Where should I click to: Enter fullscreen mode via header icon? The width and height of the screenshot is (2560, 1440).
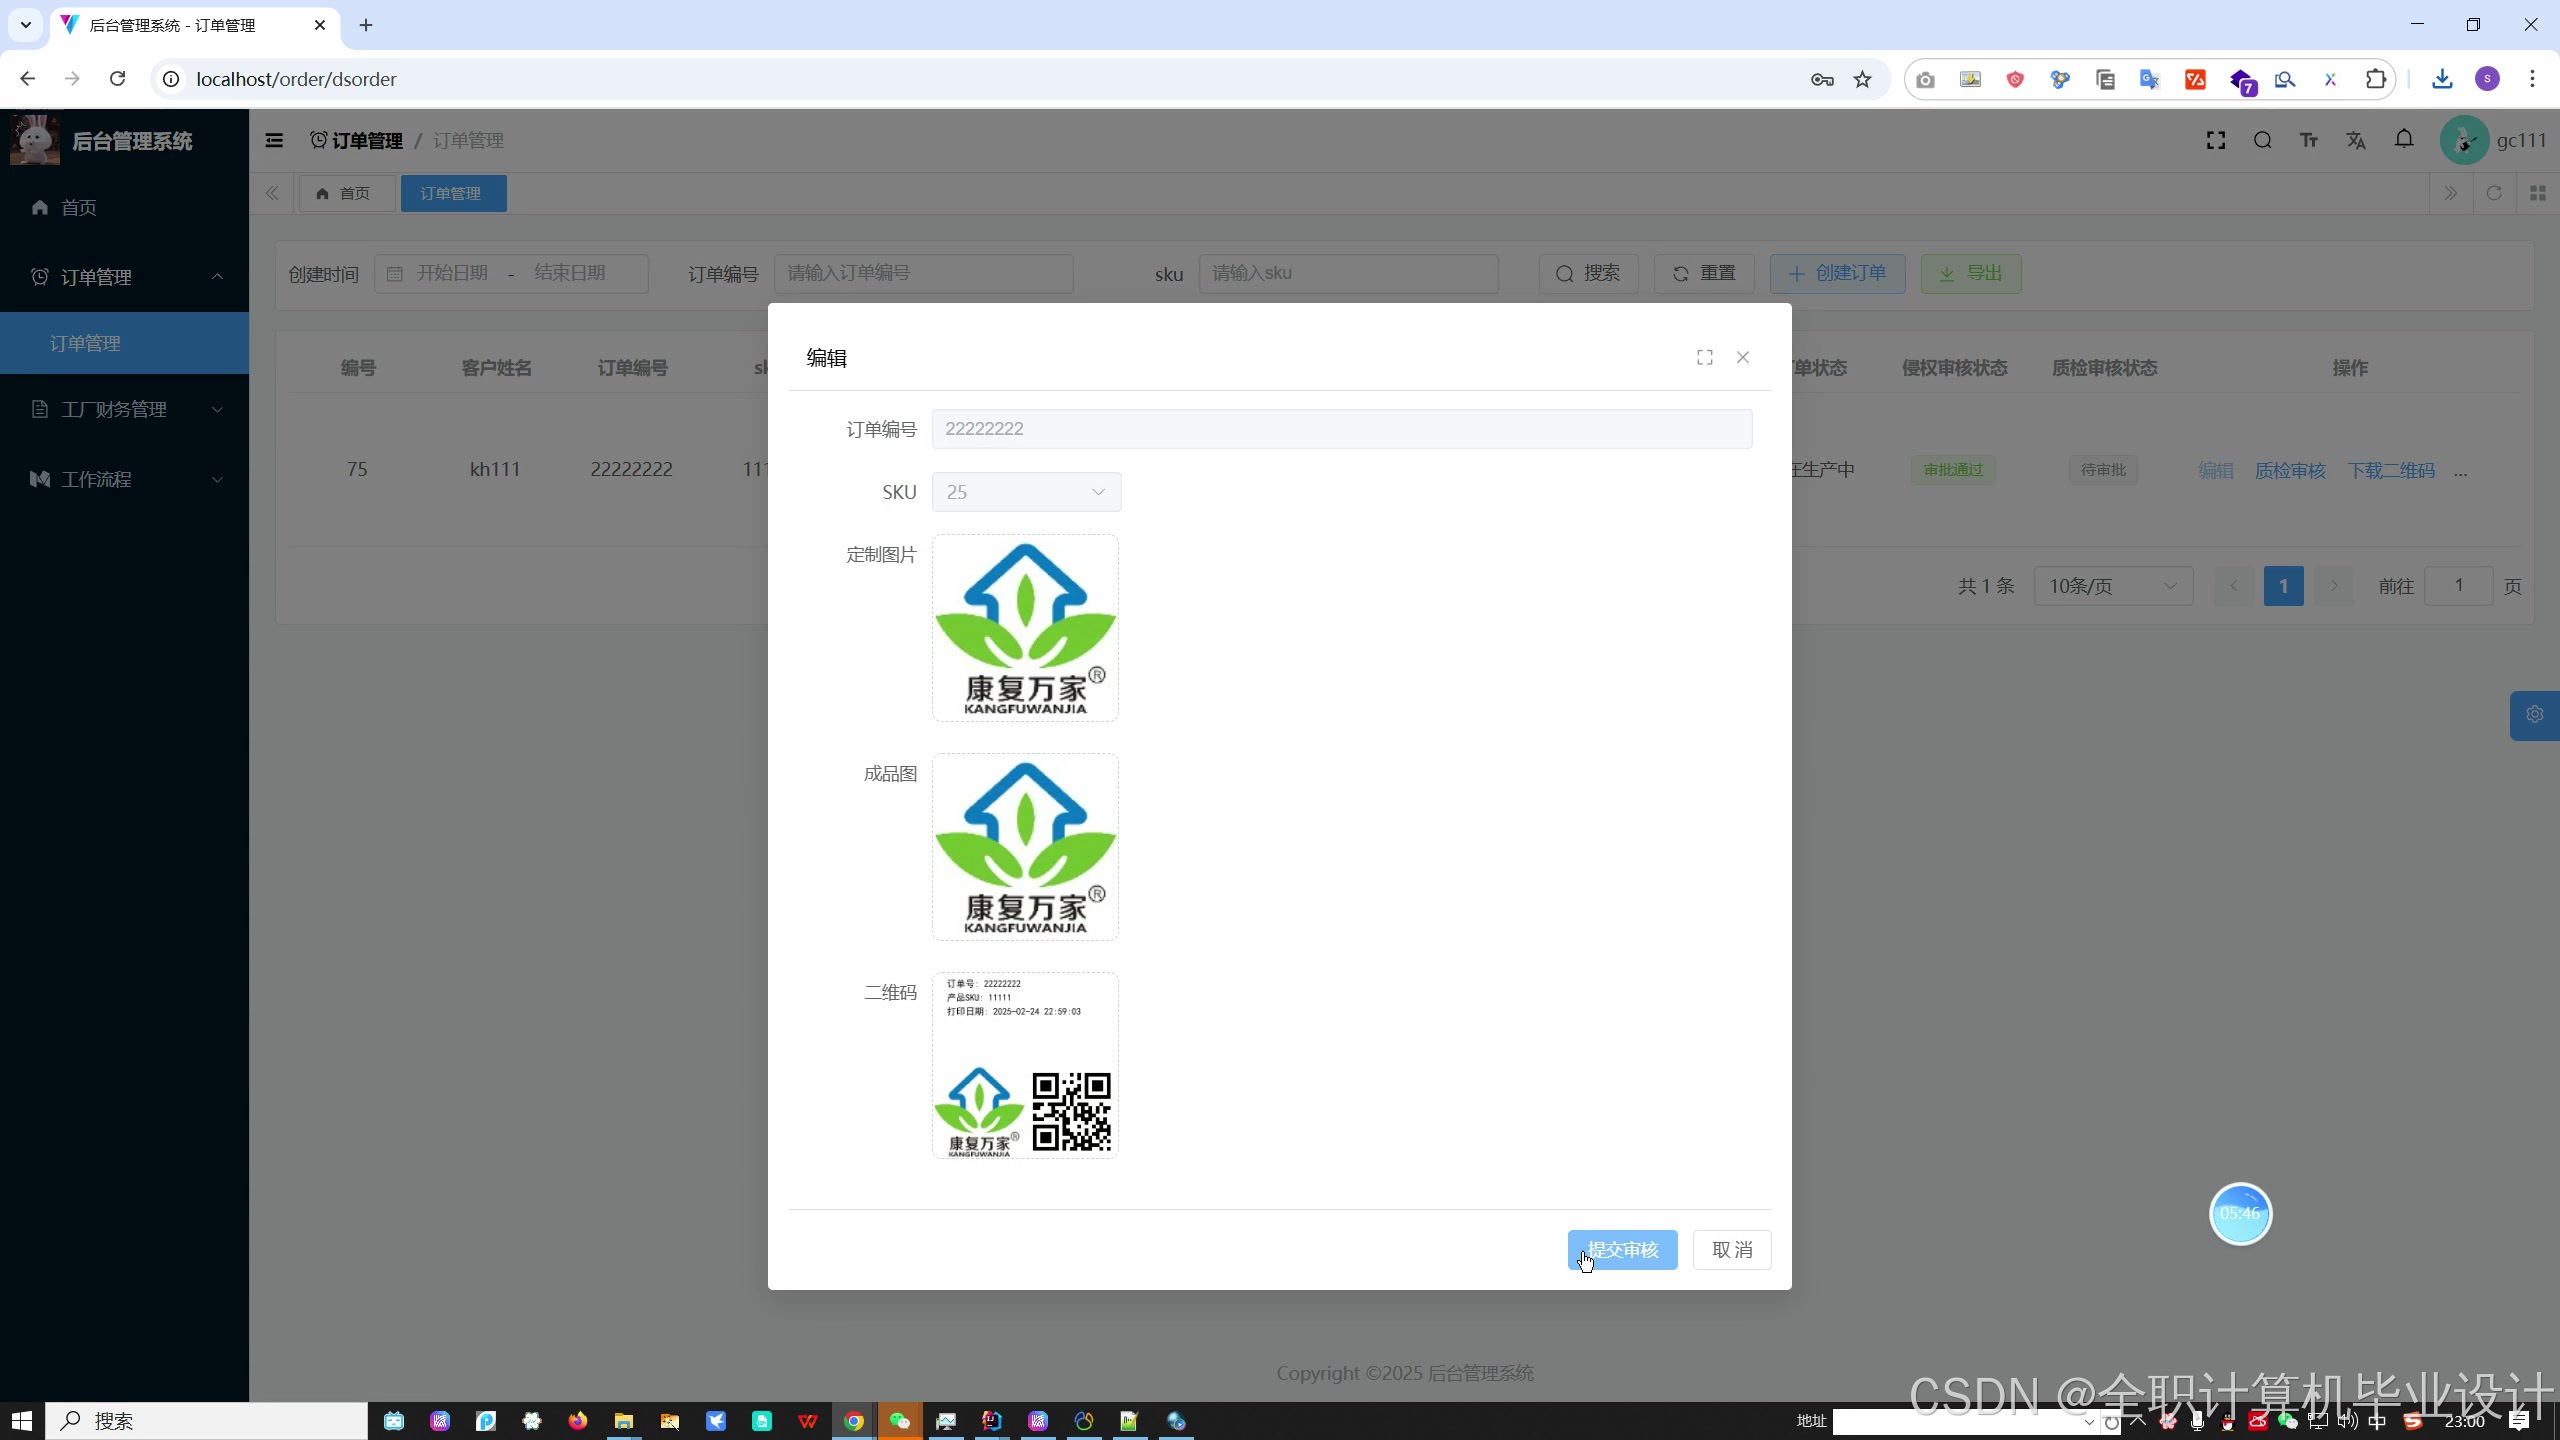[2216, 141]
